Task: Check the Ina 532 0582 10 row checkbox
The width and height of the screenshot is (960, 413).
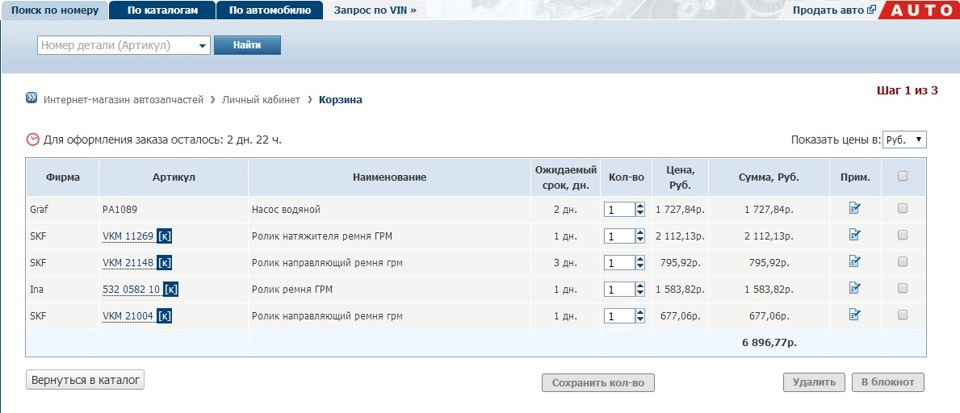Action: coord(902,288)
